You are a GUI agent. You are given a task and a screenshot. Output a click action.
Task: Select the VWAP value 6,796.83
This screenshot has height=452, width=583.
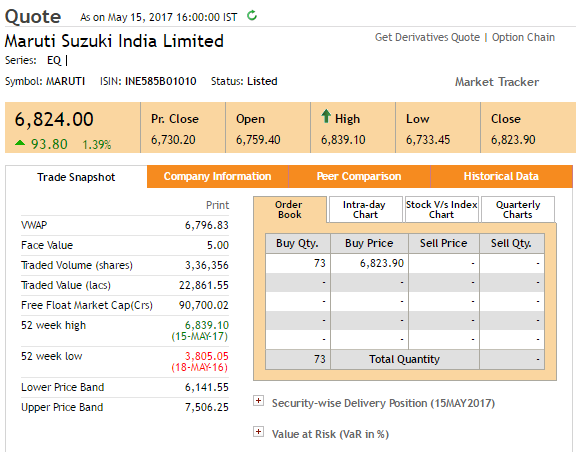(x=207, y=225)
